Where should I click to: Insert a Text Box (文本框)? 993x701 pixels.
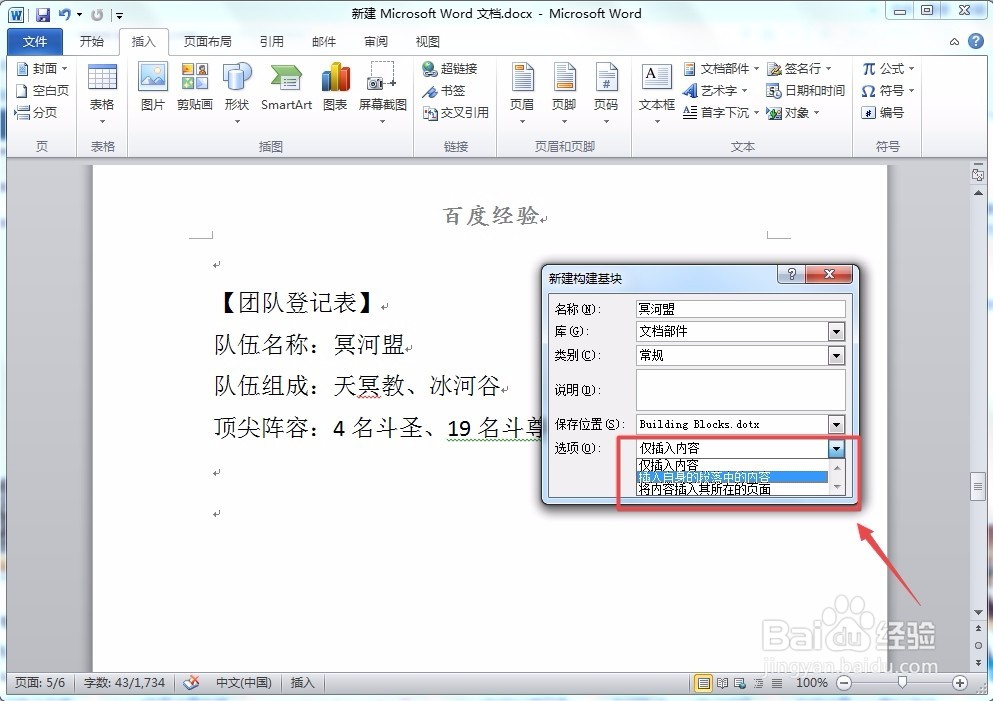pyautogui.click(x=657, y=92)
